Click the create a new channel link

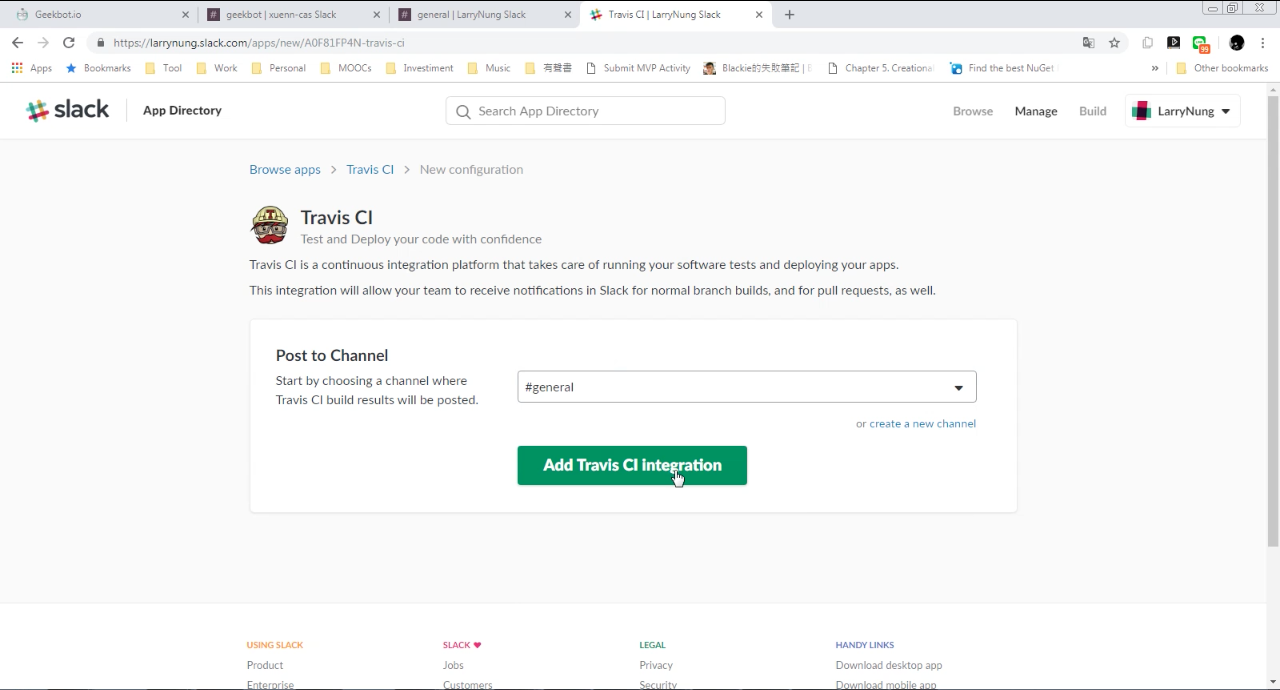[922, 423]
